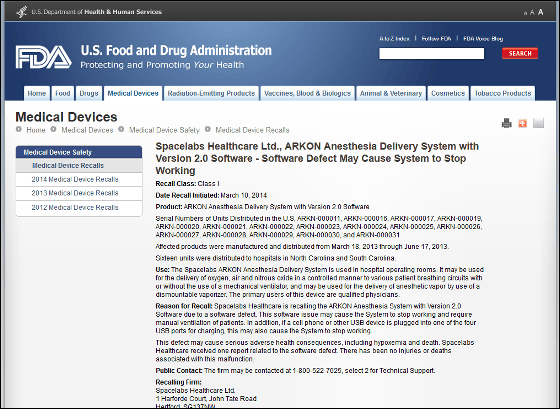Screen dimensions: 560x409
Task: Open the Cosmetics navigation tab
Action: [x=448, y=93]
